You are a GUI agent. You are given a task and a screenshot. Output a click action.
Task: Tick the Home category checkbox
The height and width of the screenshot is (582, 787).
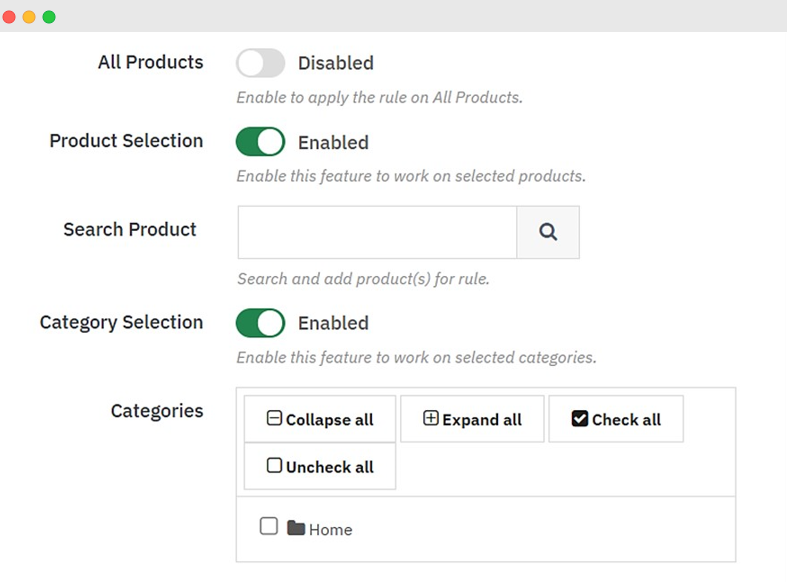click(x=268, y=526)
